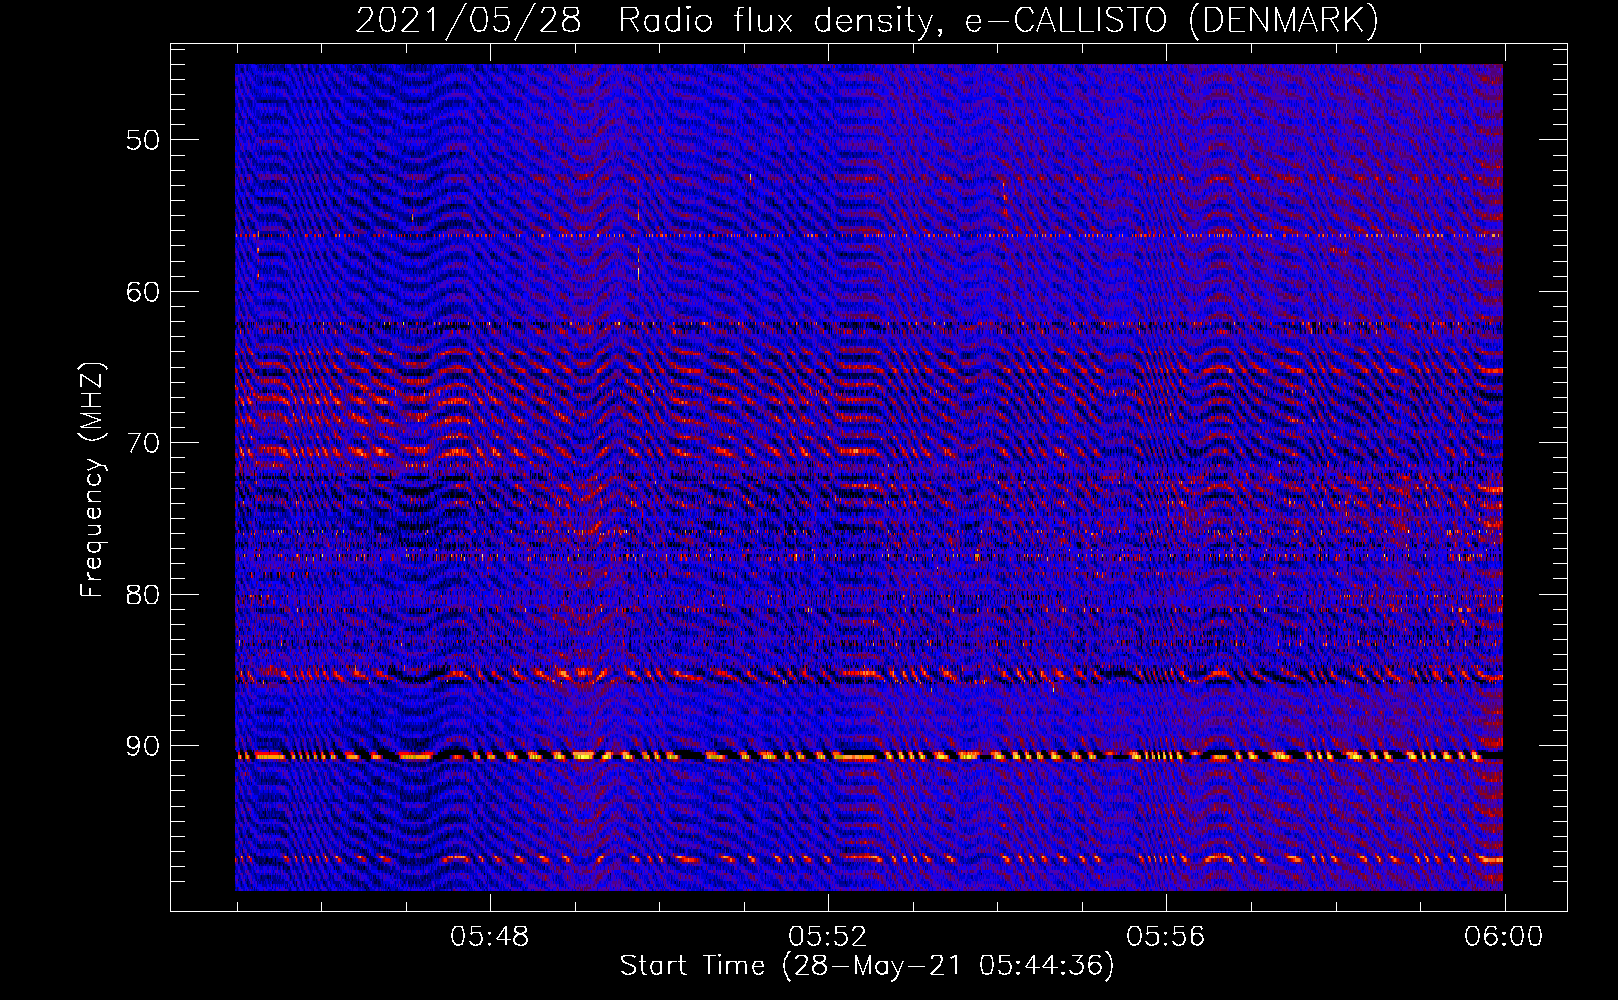Click the 05:52 time tick label
Screen dimensions: 1618x1000
click(x=828, y=937)
